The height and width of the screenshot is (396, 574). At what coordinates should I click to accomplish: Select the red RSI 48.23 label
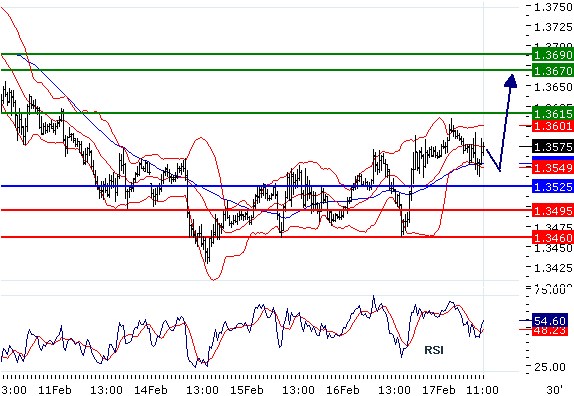549,331
